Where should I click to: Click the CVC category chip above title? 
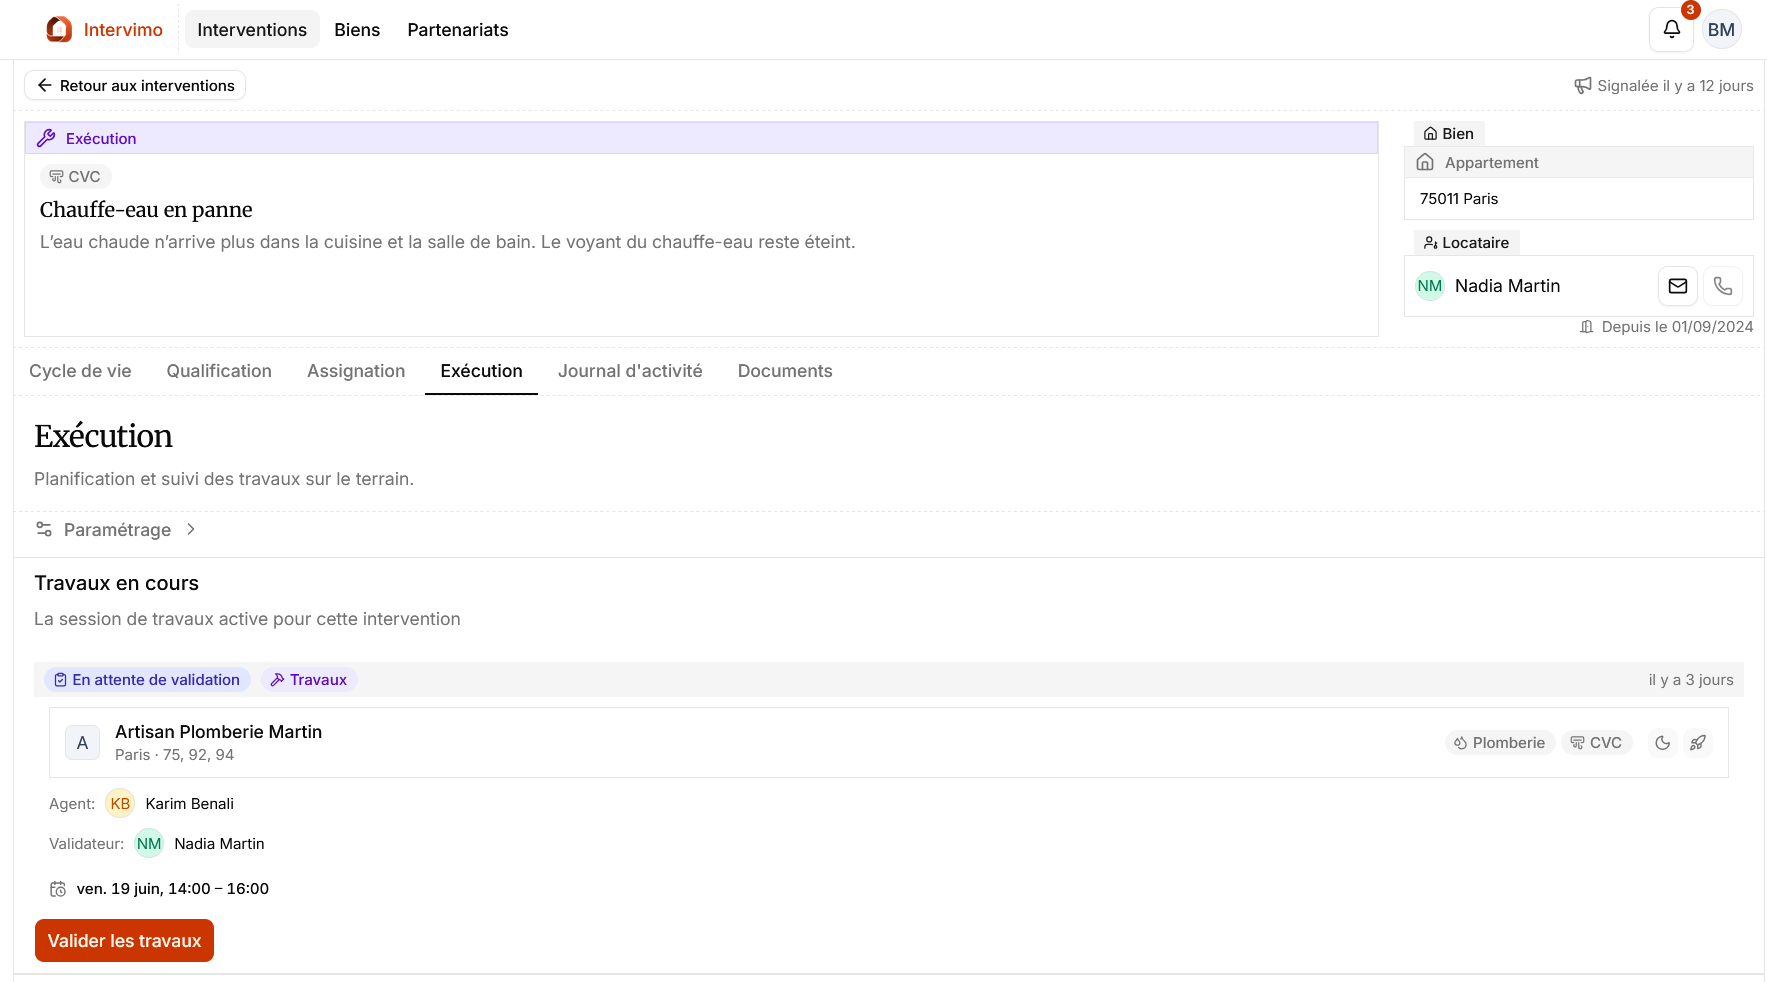click(x=75, y=177)
